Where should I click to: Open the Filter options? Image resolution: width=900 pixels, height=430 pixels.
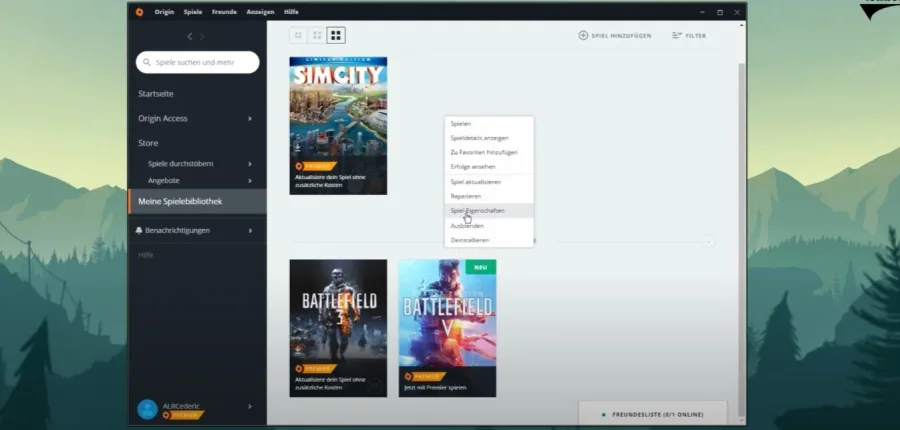point(689,36)
